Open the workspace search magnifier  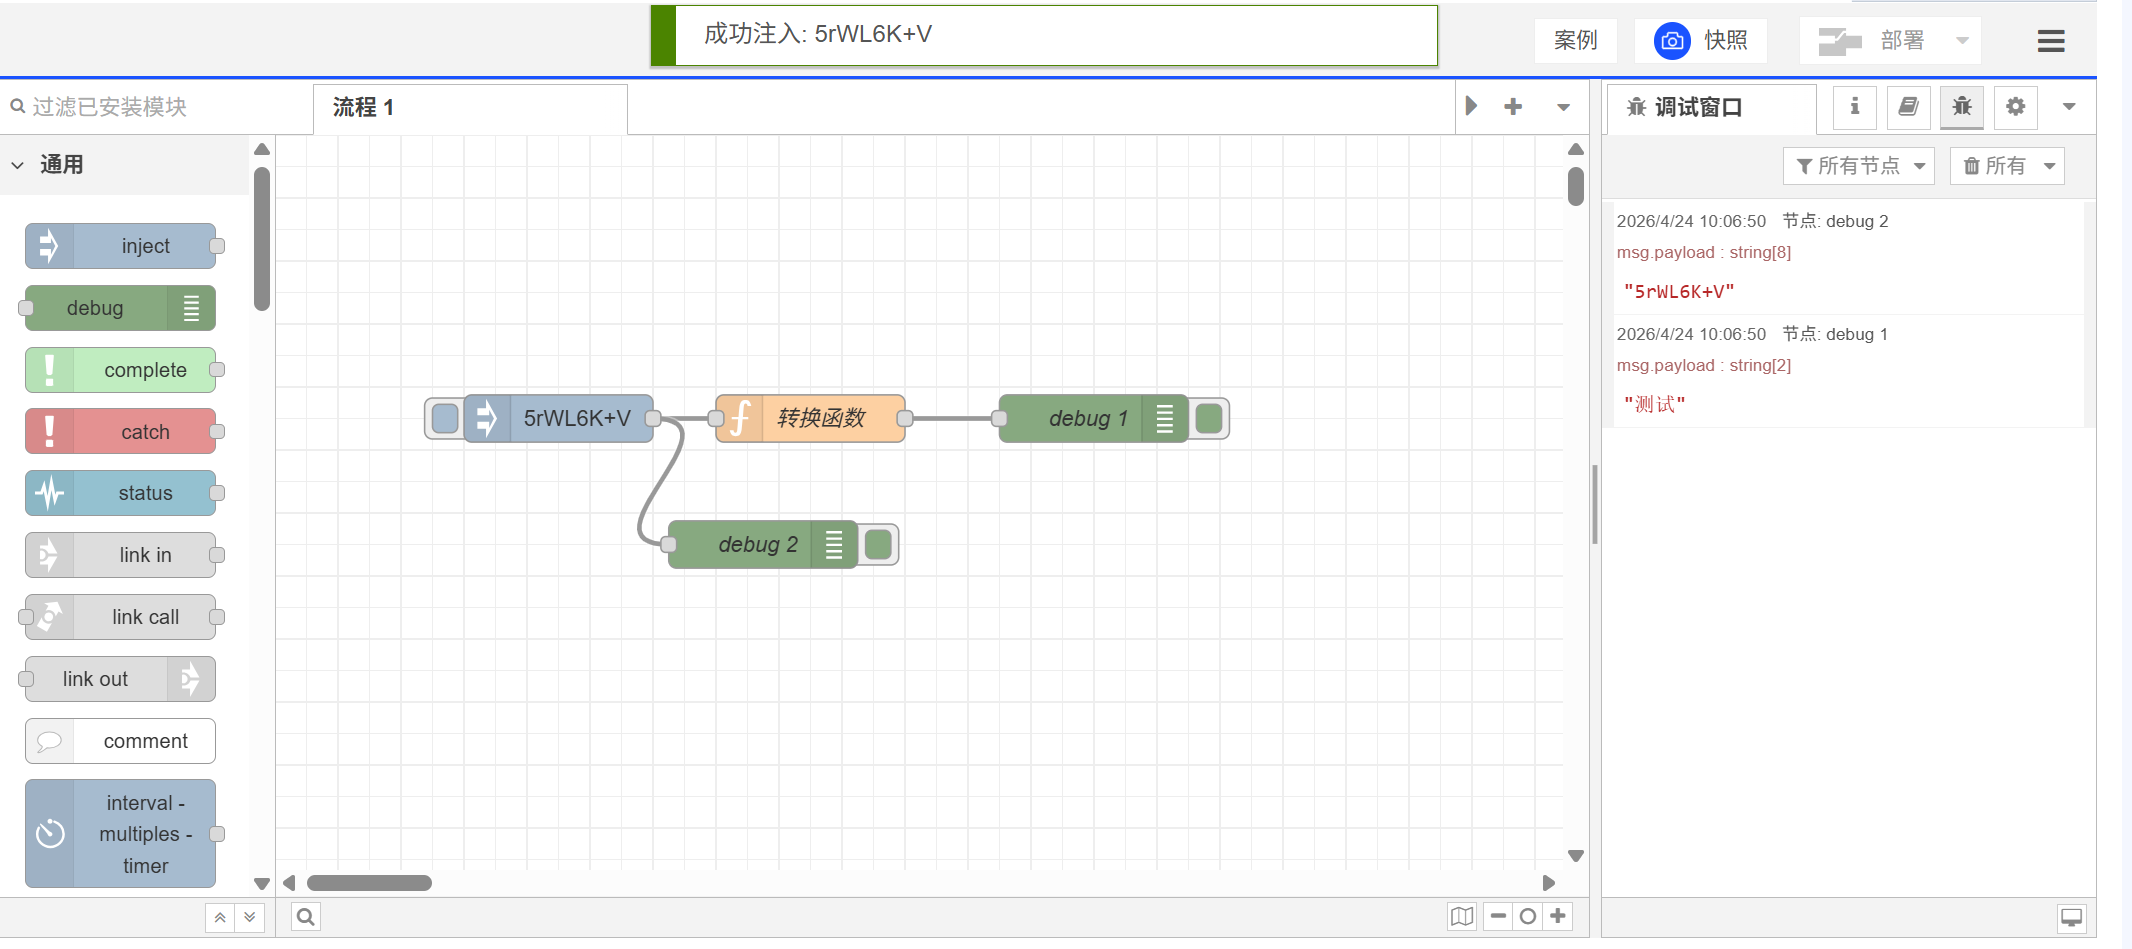tap(306, 917)
